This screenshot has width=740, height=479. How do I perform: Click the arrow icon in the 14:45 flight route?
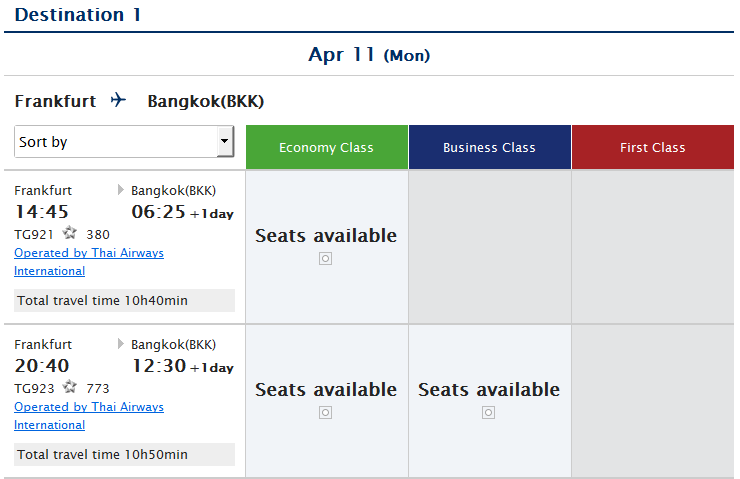click(x=122, y=190)
